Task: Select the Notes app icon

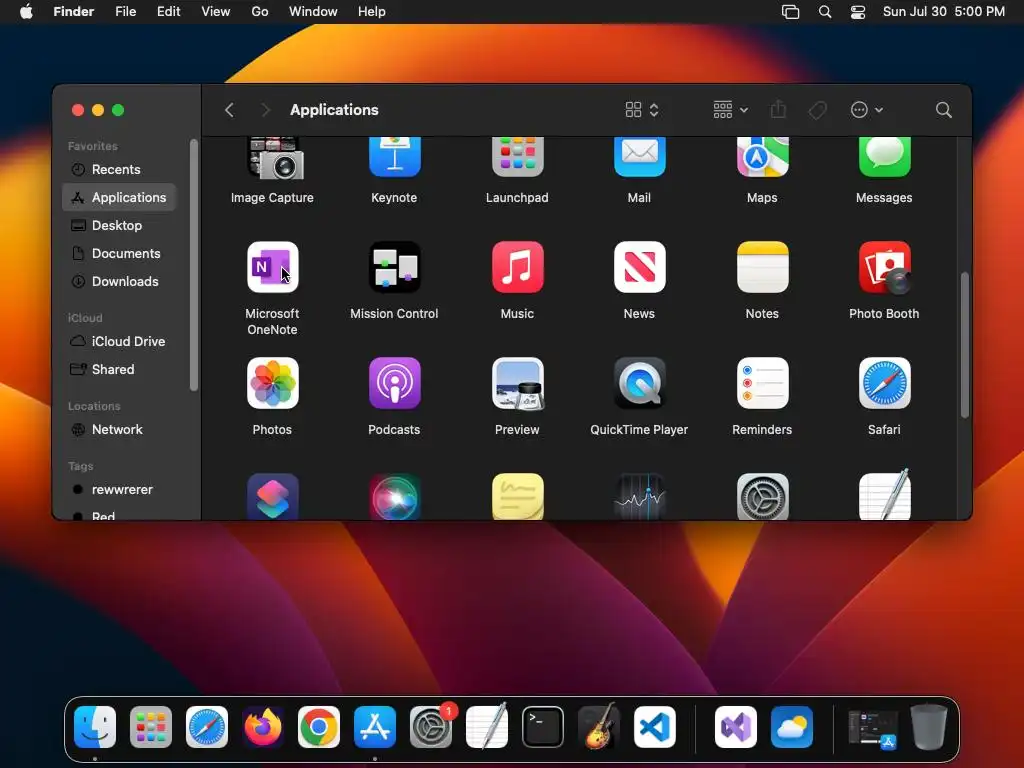Action: [x=762, y=267]
